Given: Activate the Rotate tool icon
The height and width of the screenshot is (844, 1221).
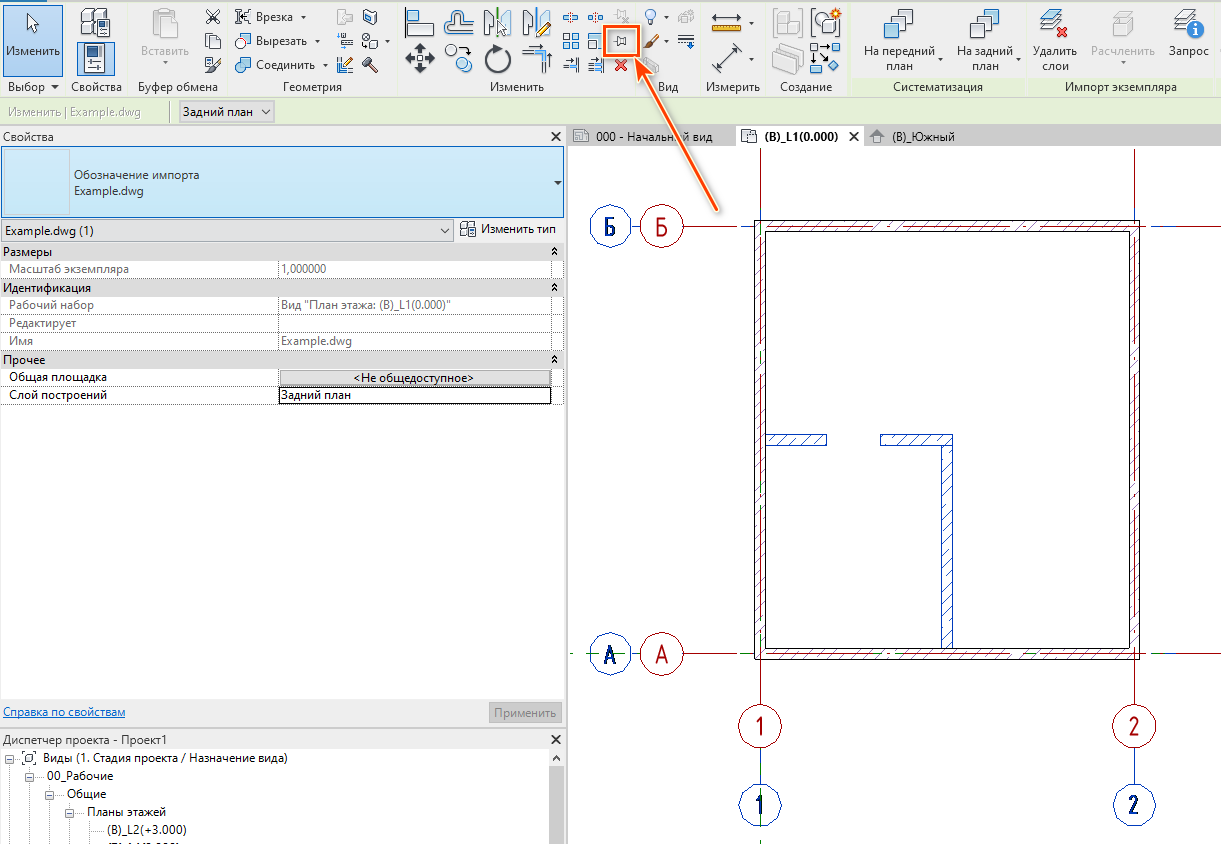Looking at the screenshot, I should 498,60.
